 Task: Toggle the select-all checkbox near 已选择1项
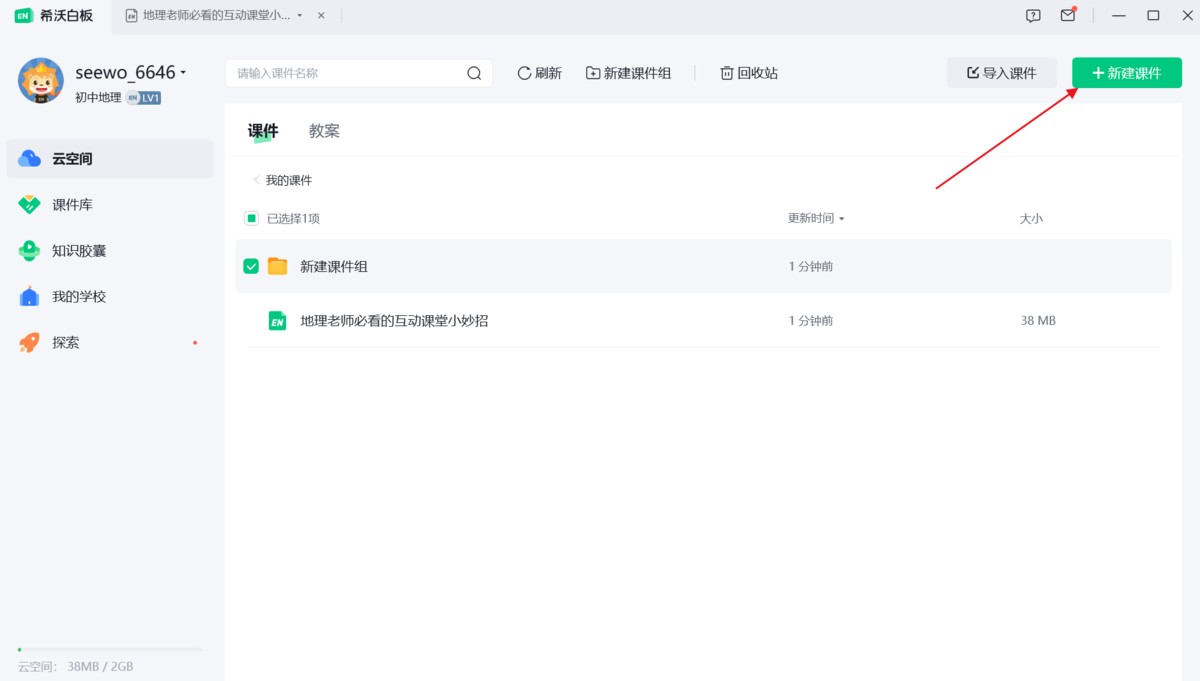[x=251, y=218]
